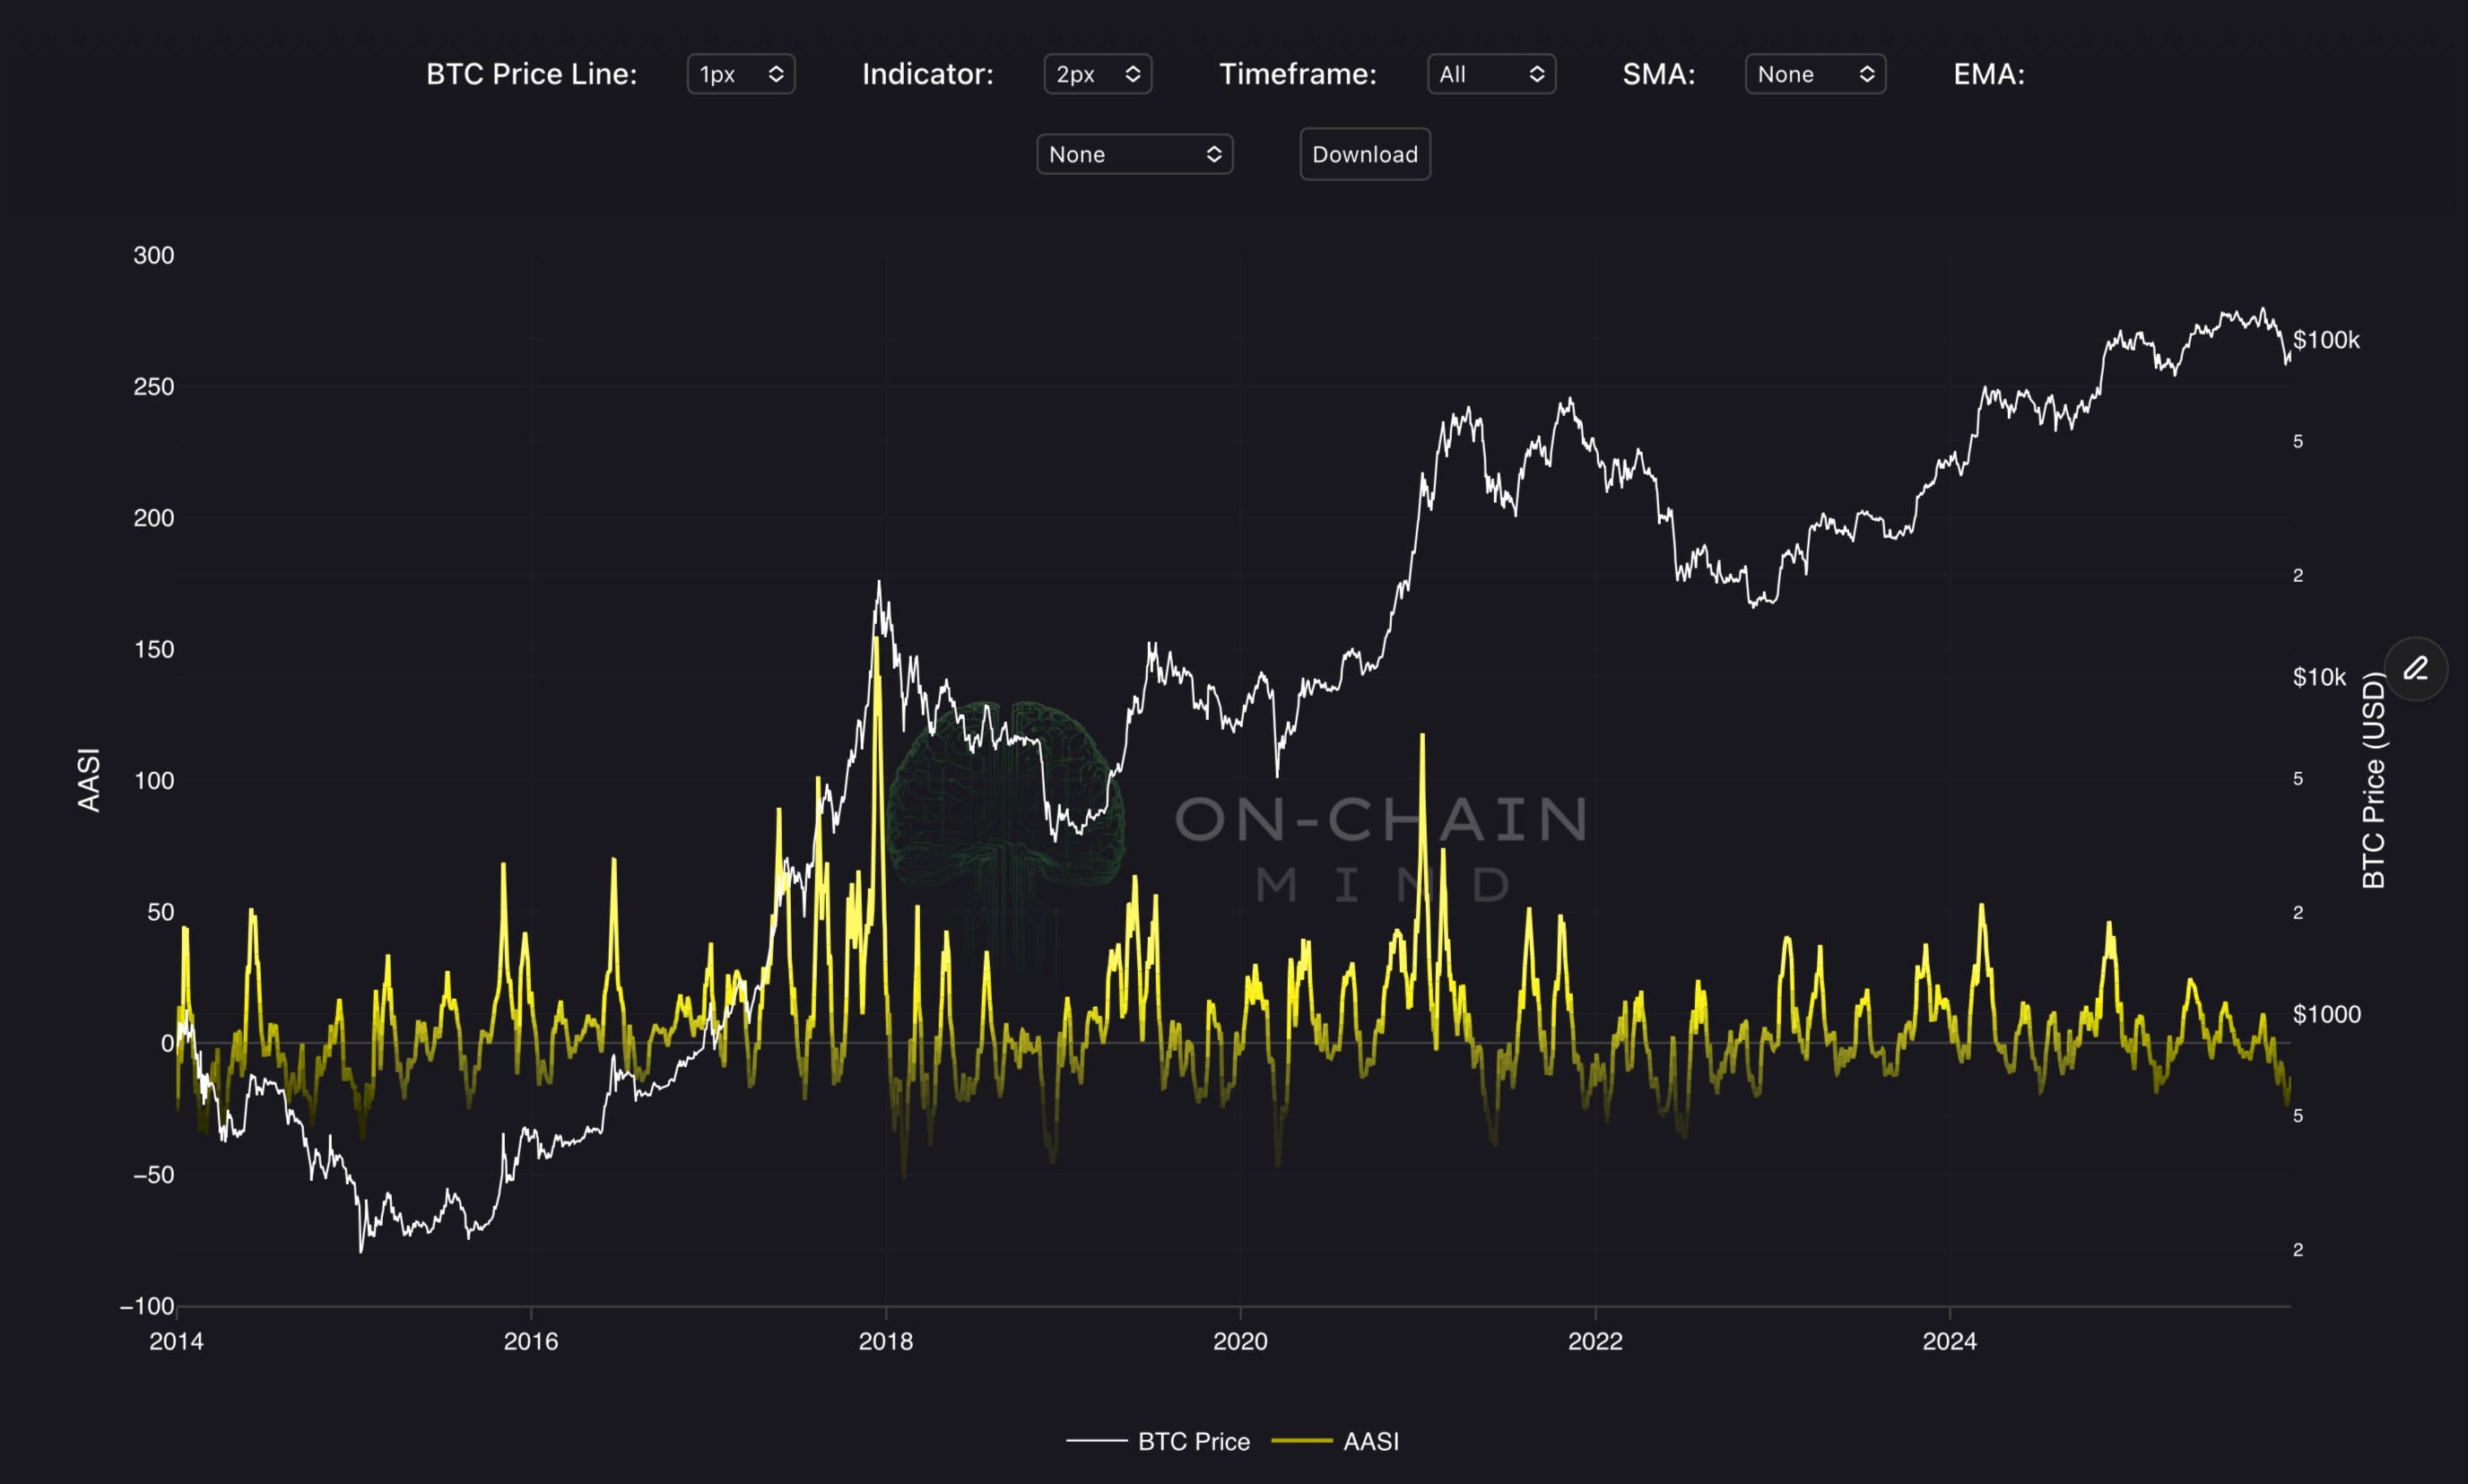Toggle BTC Price series in legend
The image size is (2468, 1484).
[1193, 1441]
